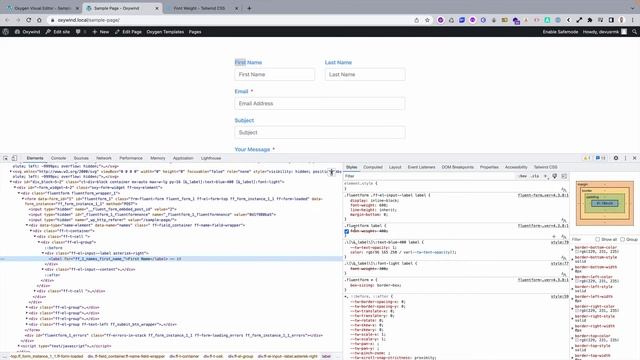Switch to Network tab in DevTools

[x=104, y=158]
